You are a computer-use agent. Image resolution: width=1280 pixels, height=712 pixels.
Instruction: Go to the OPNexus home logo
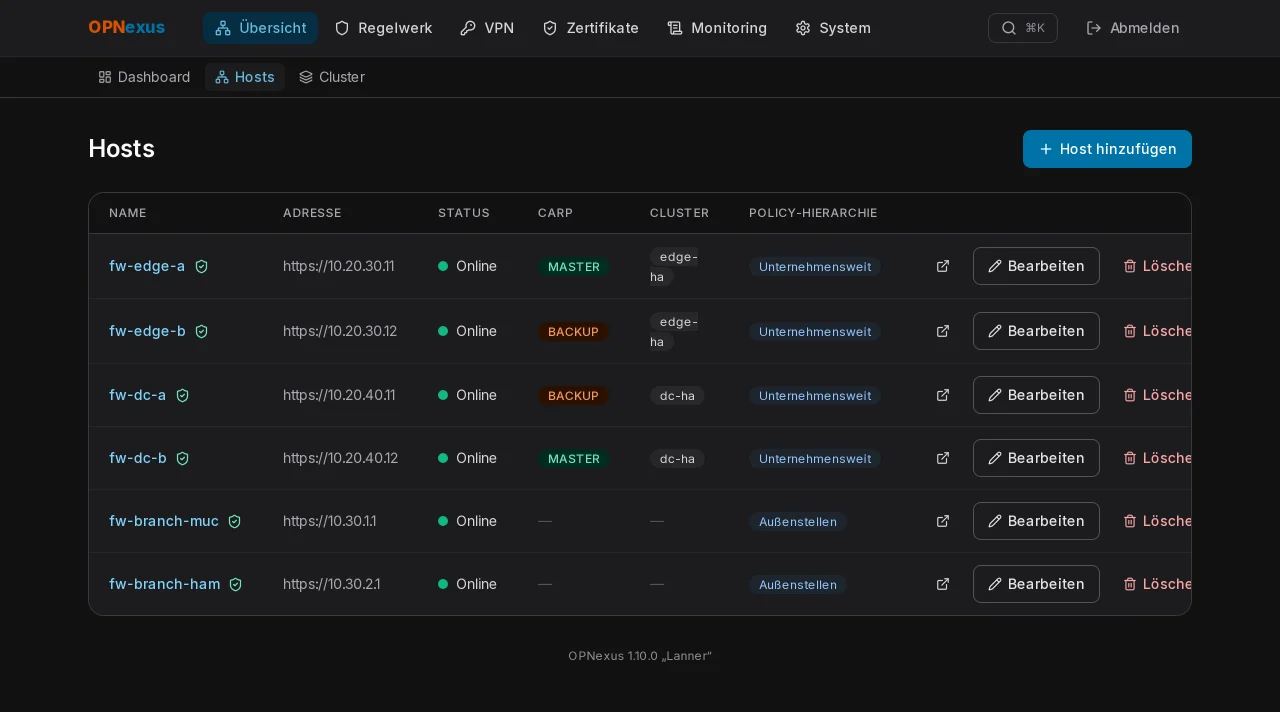click(127, 28)
